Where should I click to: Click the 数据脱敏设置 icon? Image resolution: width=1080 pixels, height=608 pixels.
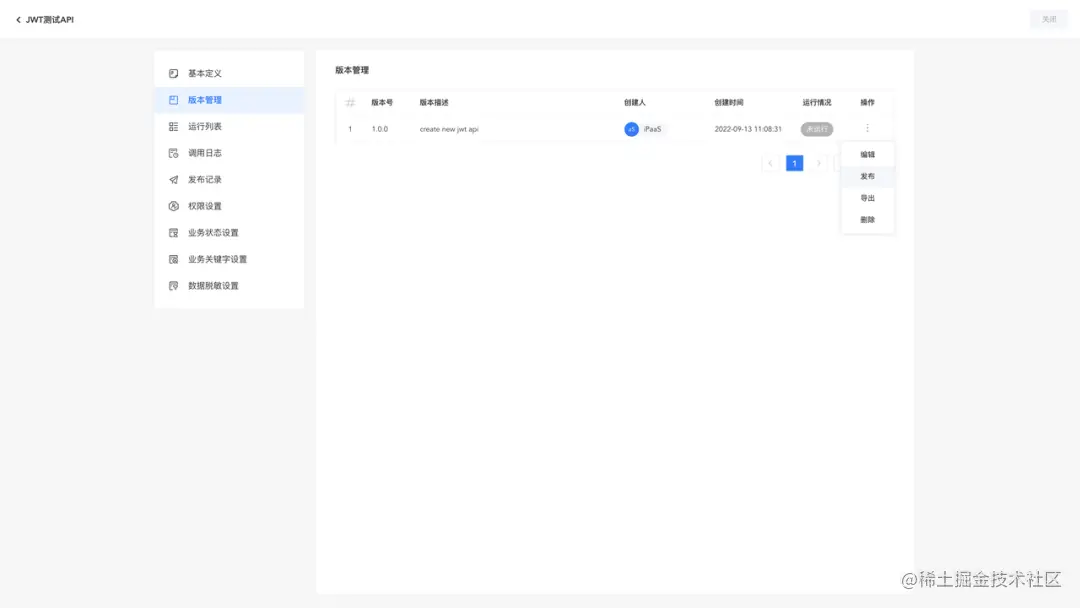(x=174, y=286)
